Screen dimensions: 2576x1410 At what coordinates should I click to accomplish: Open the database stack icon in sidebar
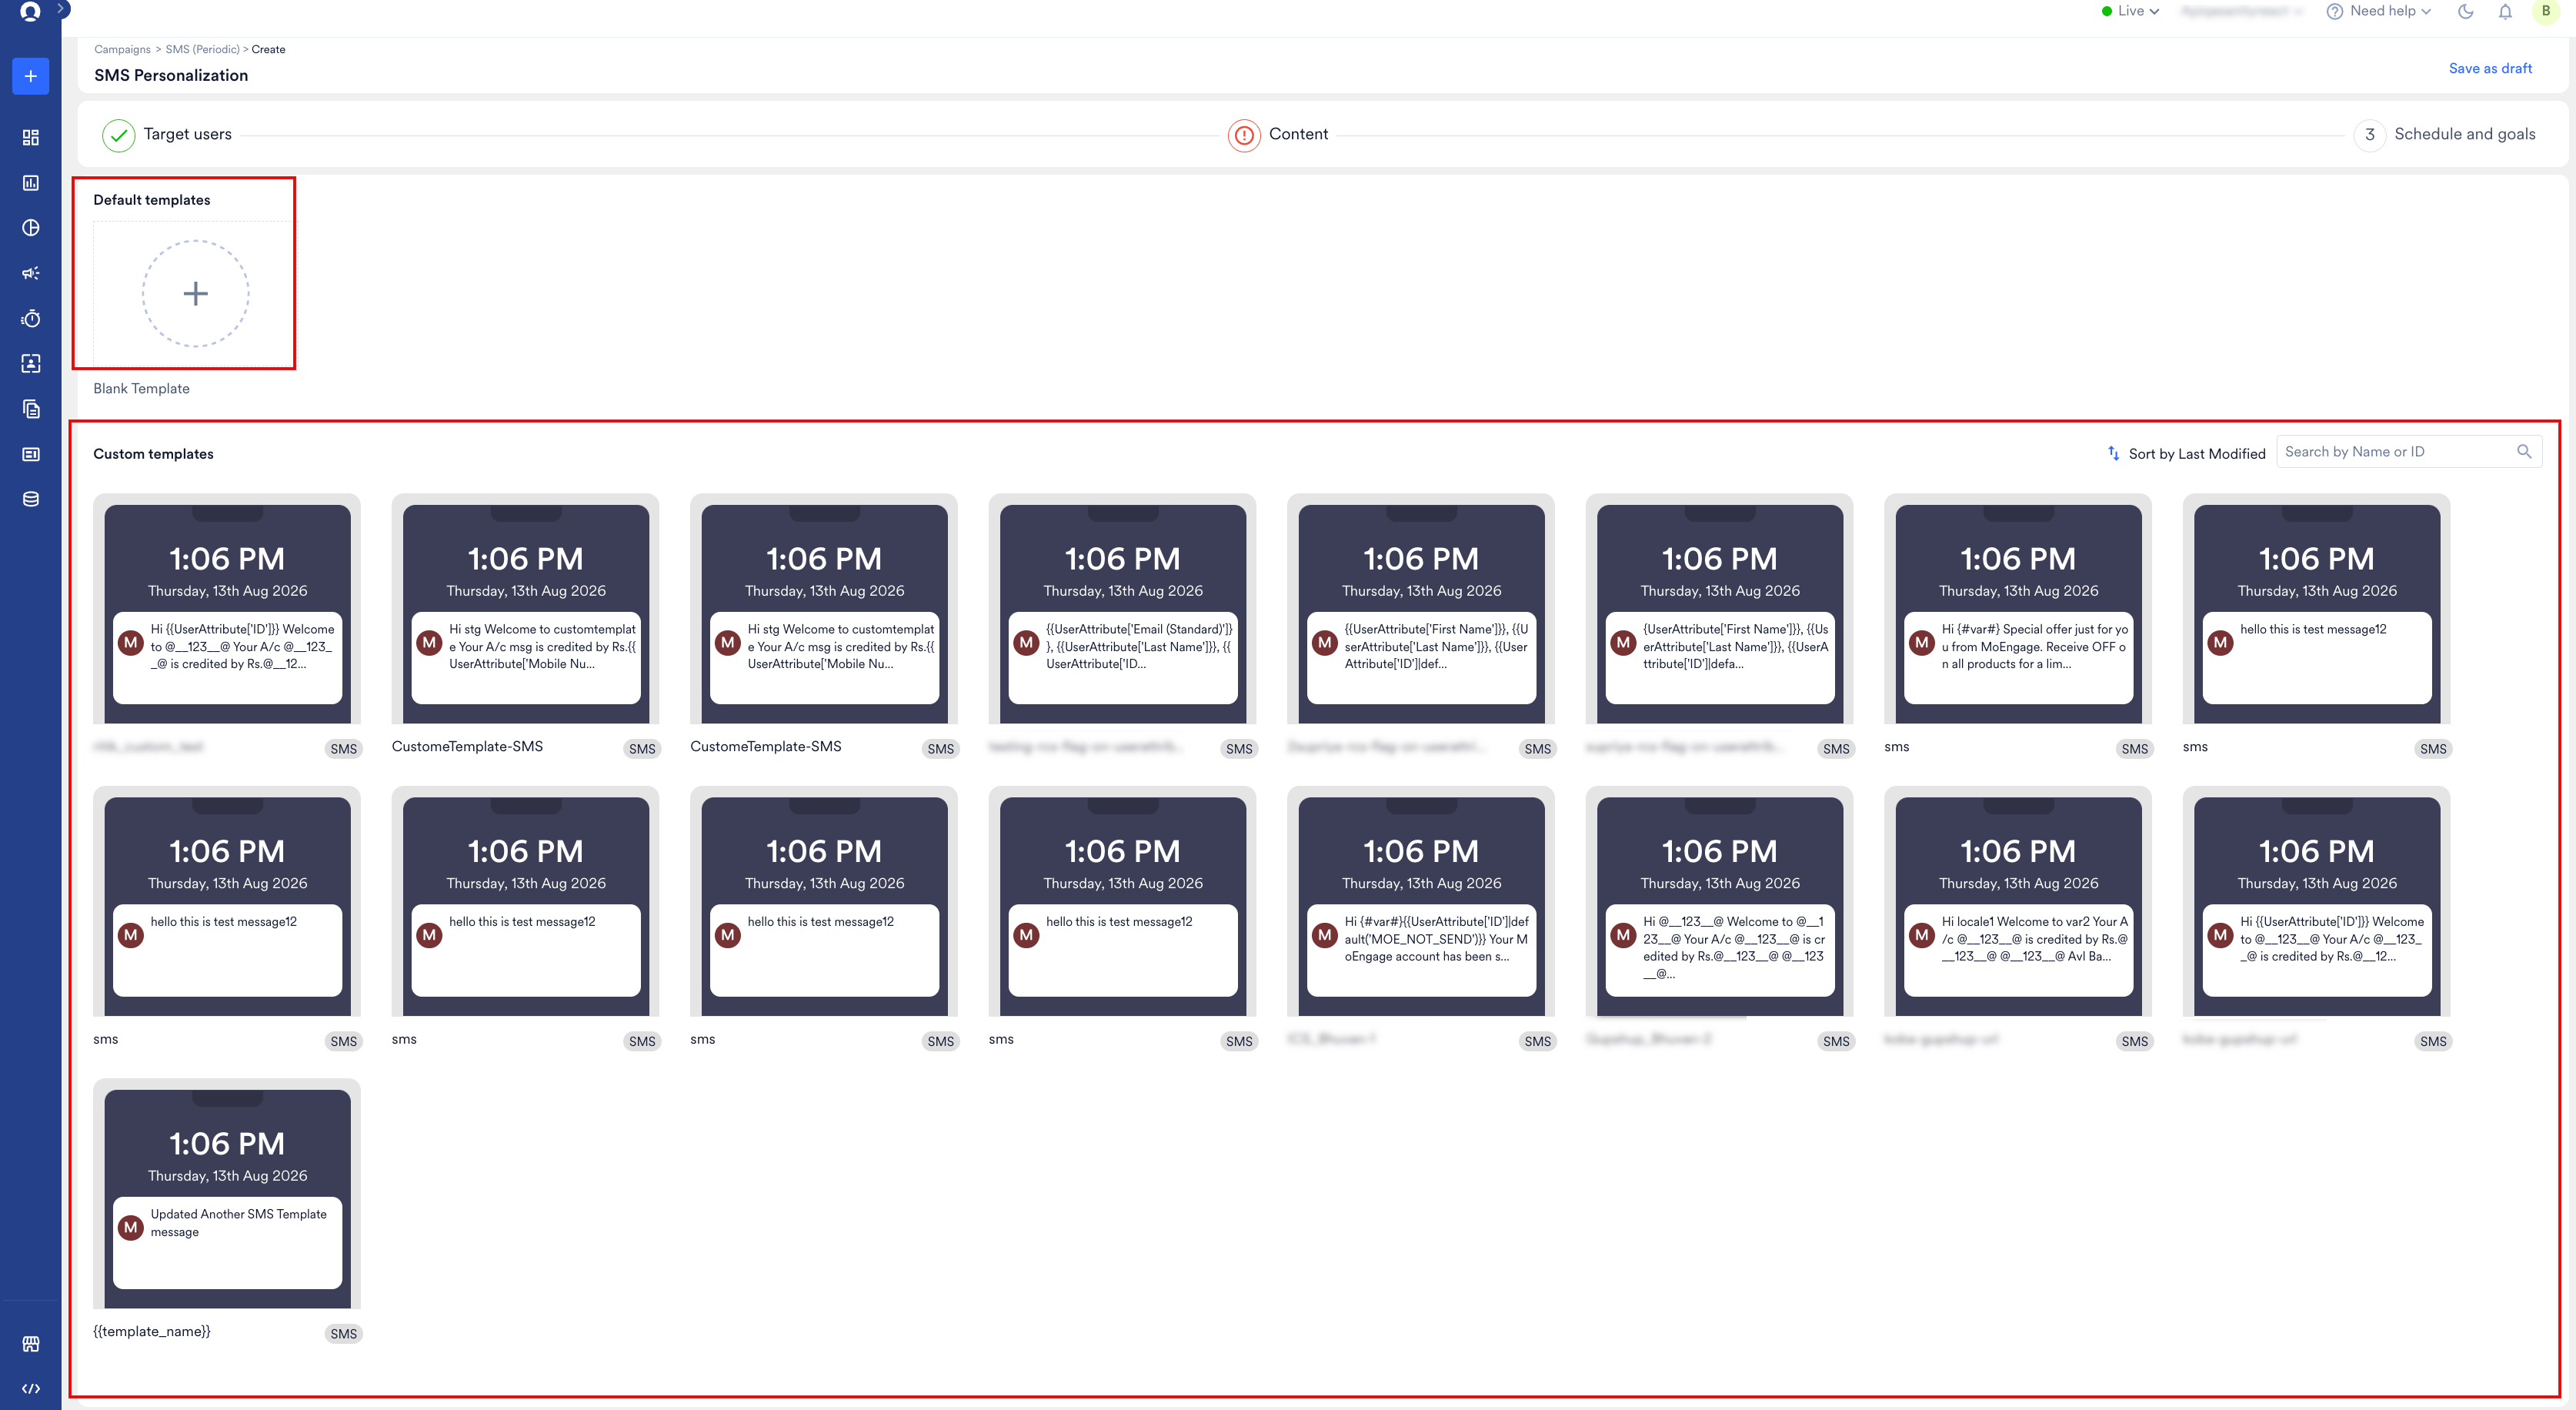point(30,499)
